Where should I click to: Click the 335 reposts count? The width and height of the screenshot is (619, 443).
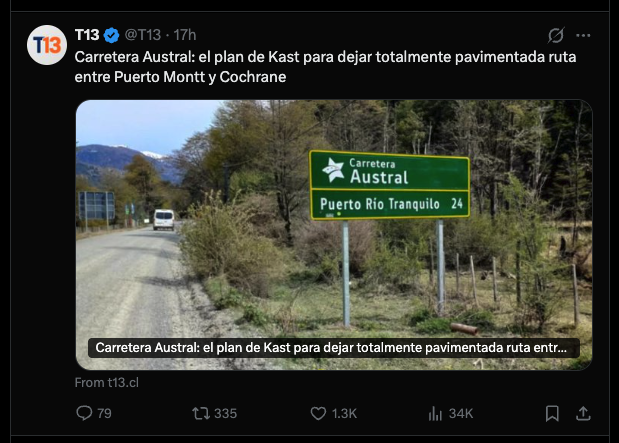pyautogui.click(x=225, y=413)
